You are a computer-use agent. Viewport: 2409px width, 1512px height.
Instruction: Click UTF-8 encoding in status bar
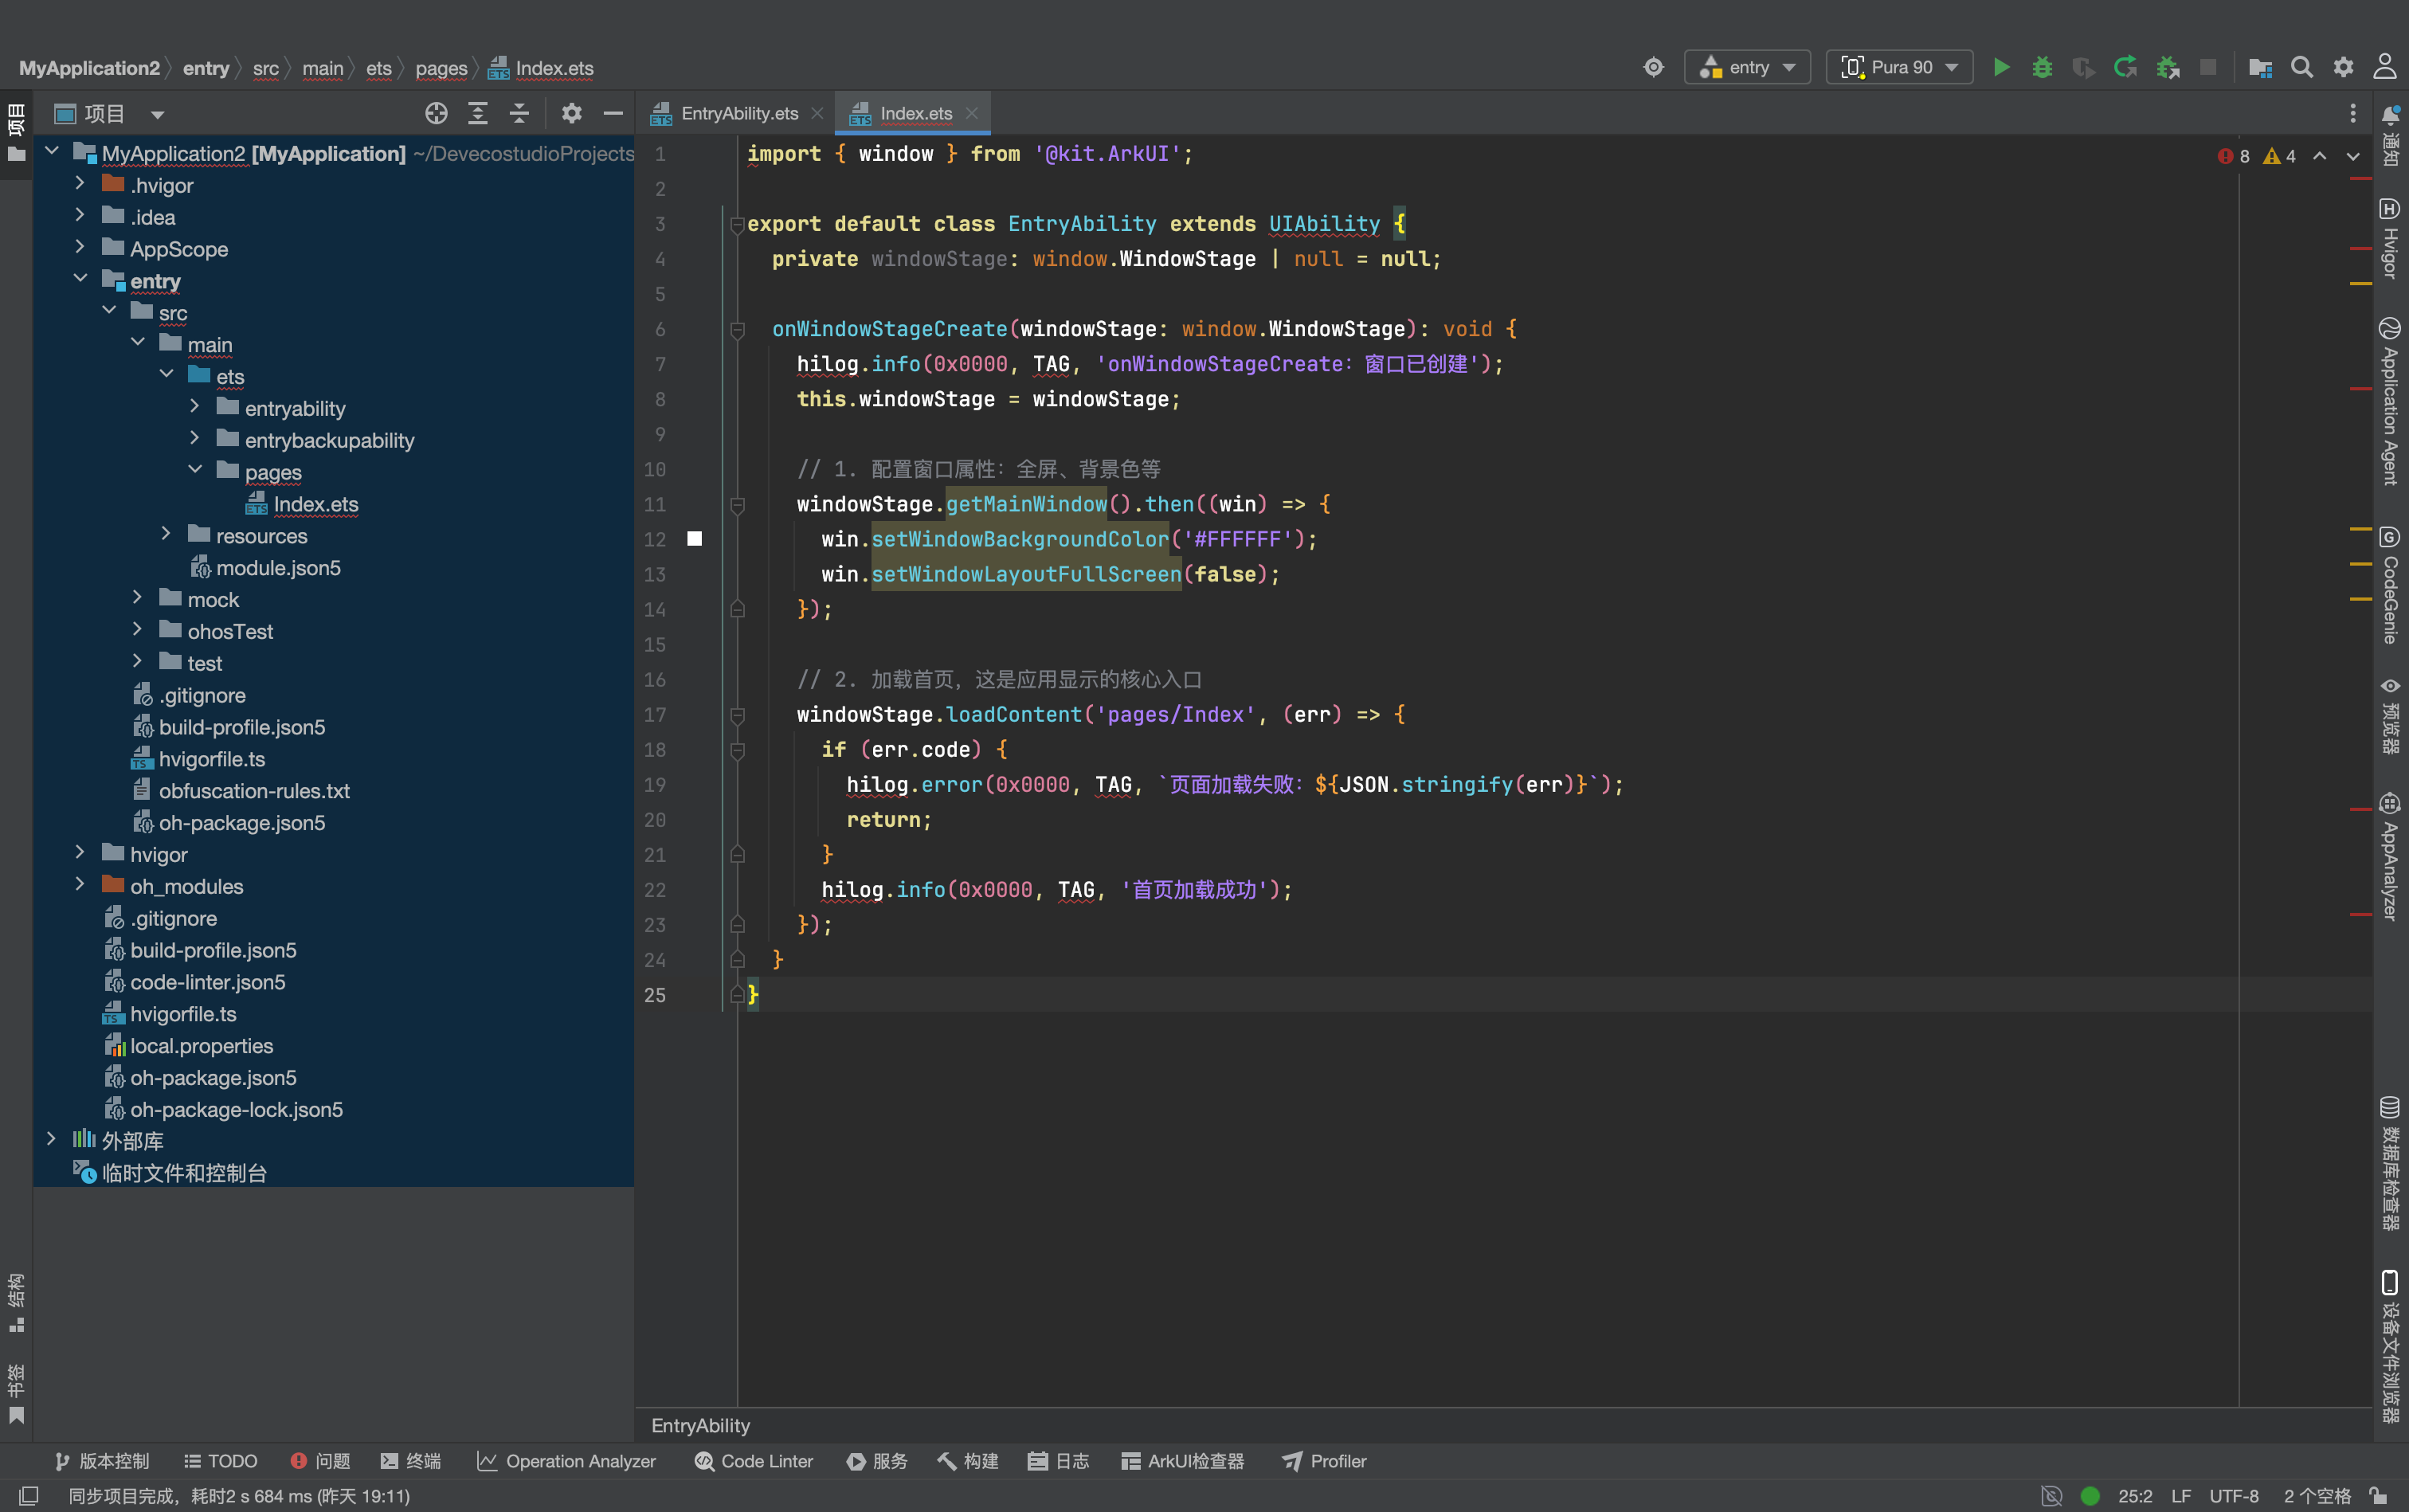(x=2234, y=1496)
